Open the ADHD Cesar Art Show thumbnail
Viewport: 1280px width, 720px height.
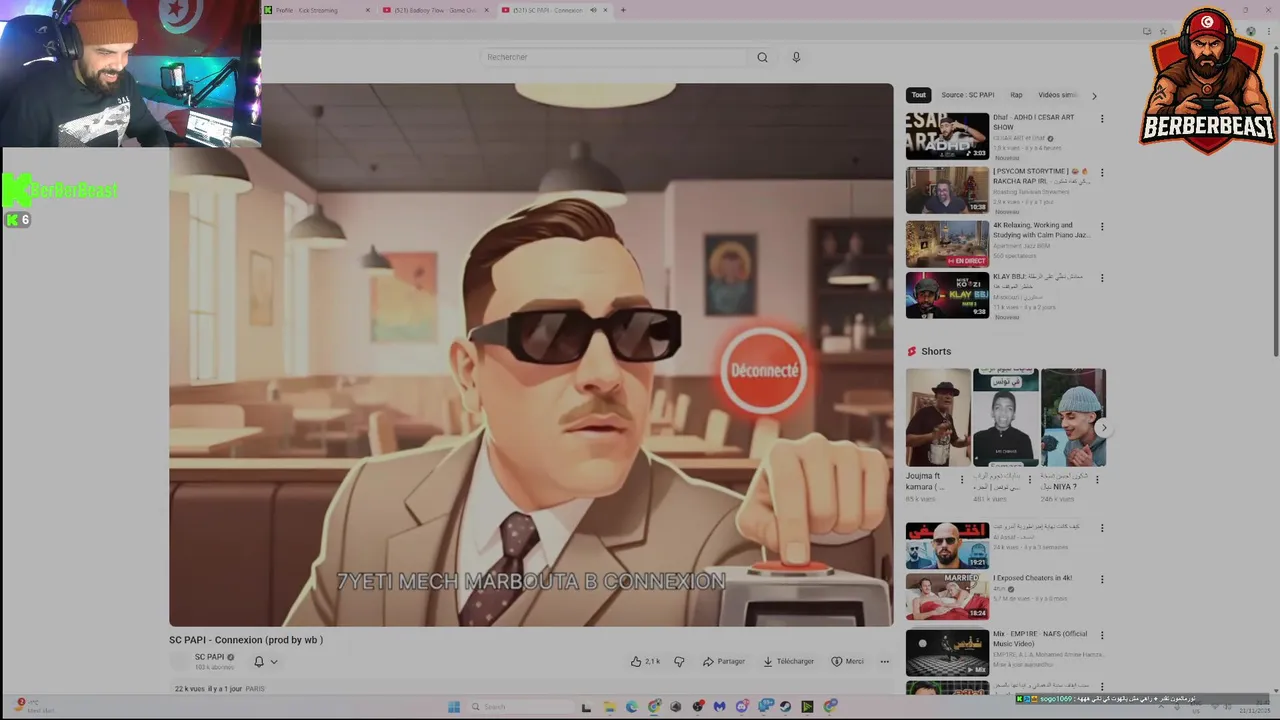coord(947,136)
